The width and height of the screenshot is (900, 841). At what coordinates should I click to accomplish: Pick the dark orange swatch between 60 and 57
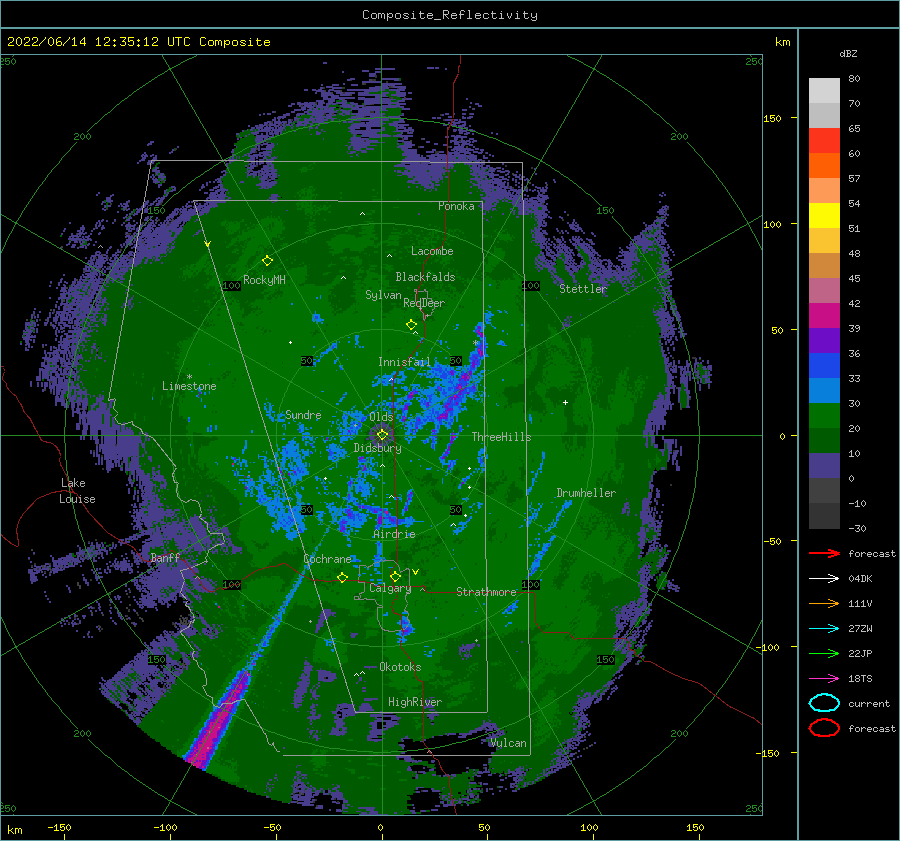coord(824,165)
